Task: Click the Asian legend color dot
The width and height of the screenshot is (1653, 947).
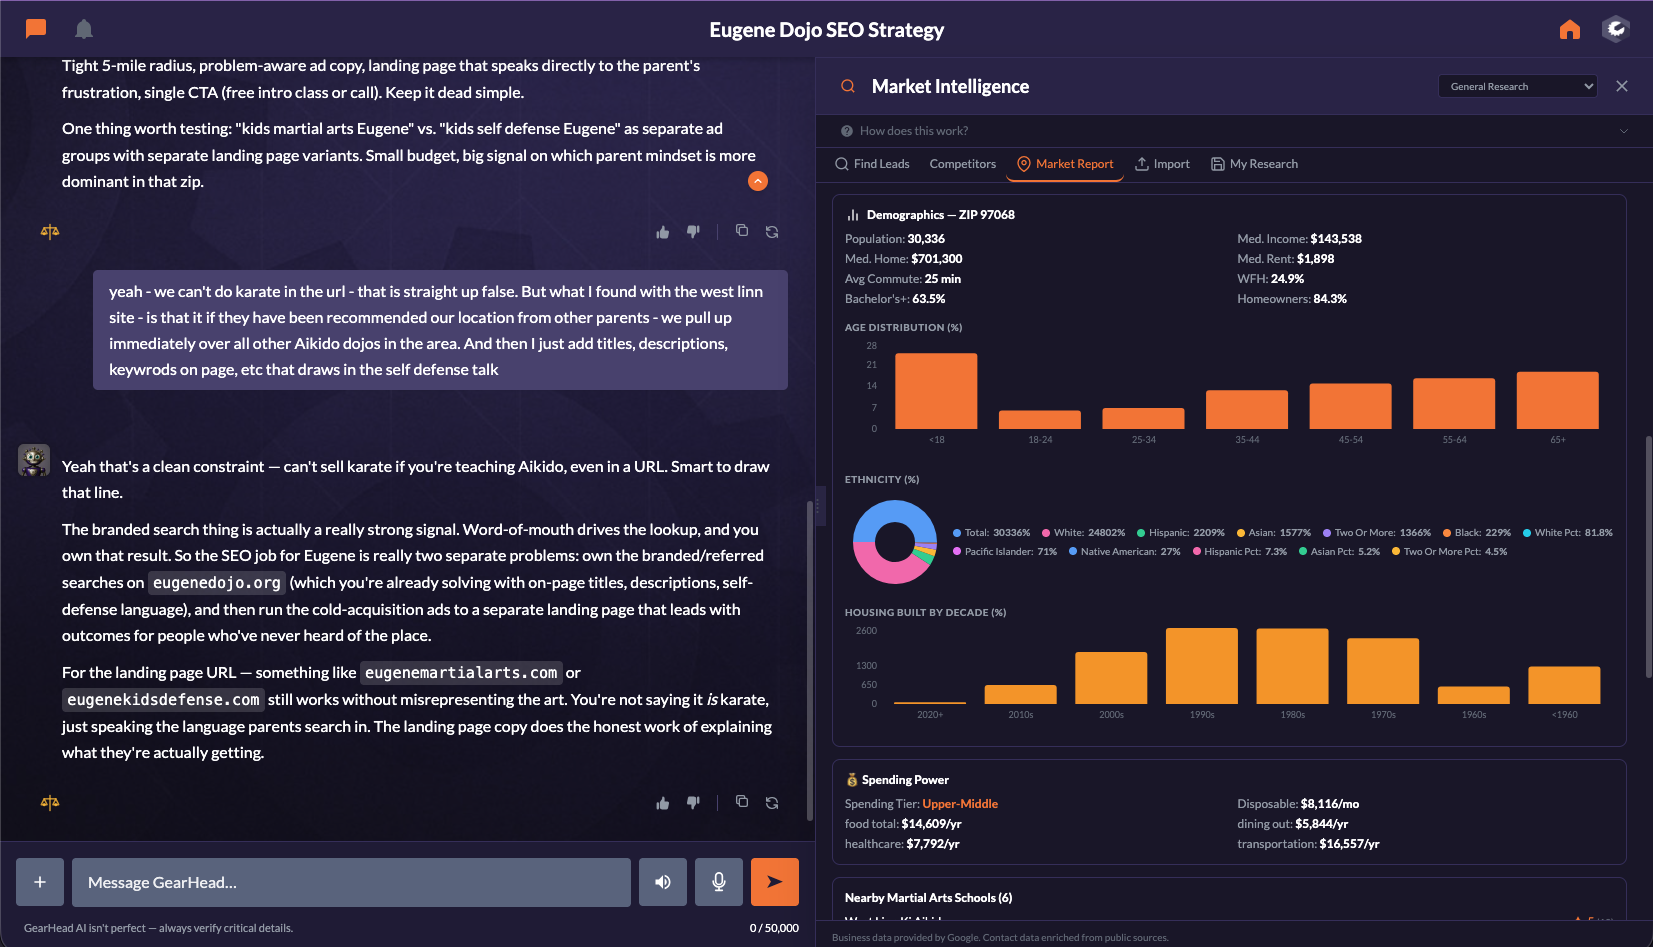Action: pyautogui.click(x=1241, y=533)
